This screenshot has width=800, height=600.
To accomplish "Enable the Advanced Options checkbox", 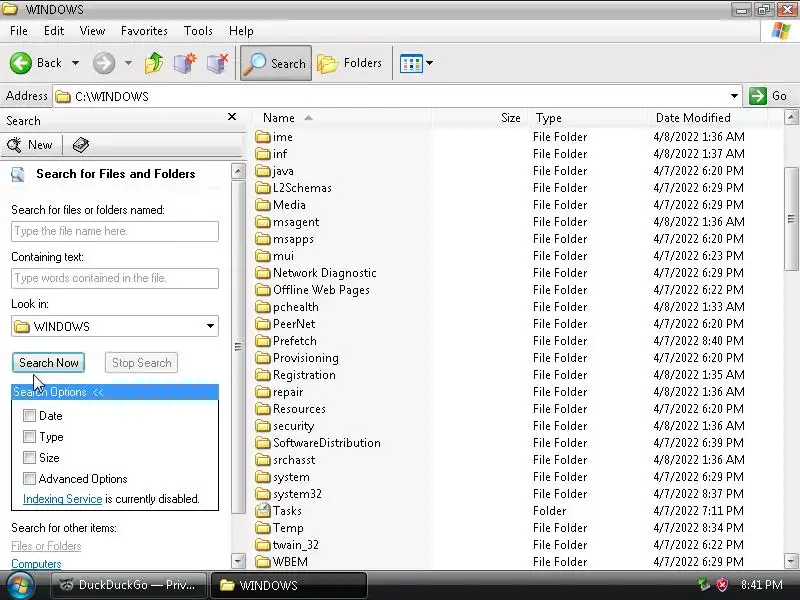I will 29,479.
